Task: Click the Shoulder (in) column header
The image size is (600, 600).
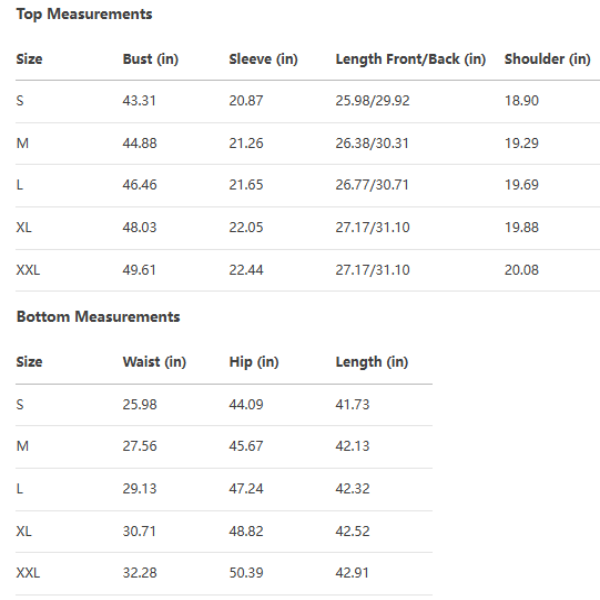Action: [x=547, y=59]
